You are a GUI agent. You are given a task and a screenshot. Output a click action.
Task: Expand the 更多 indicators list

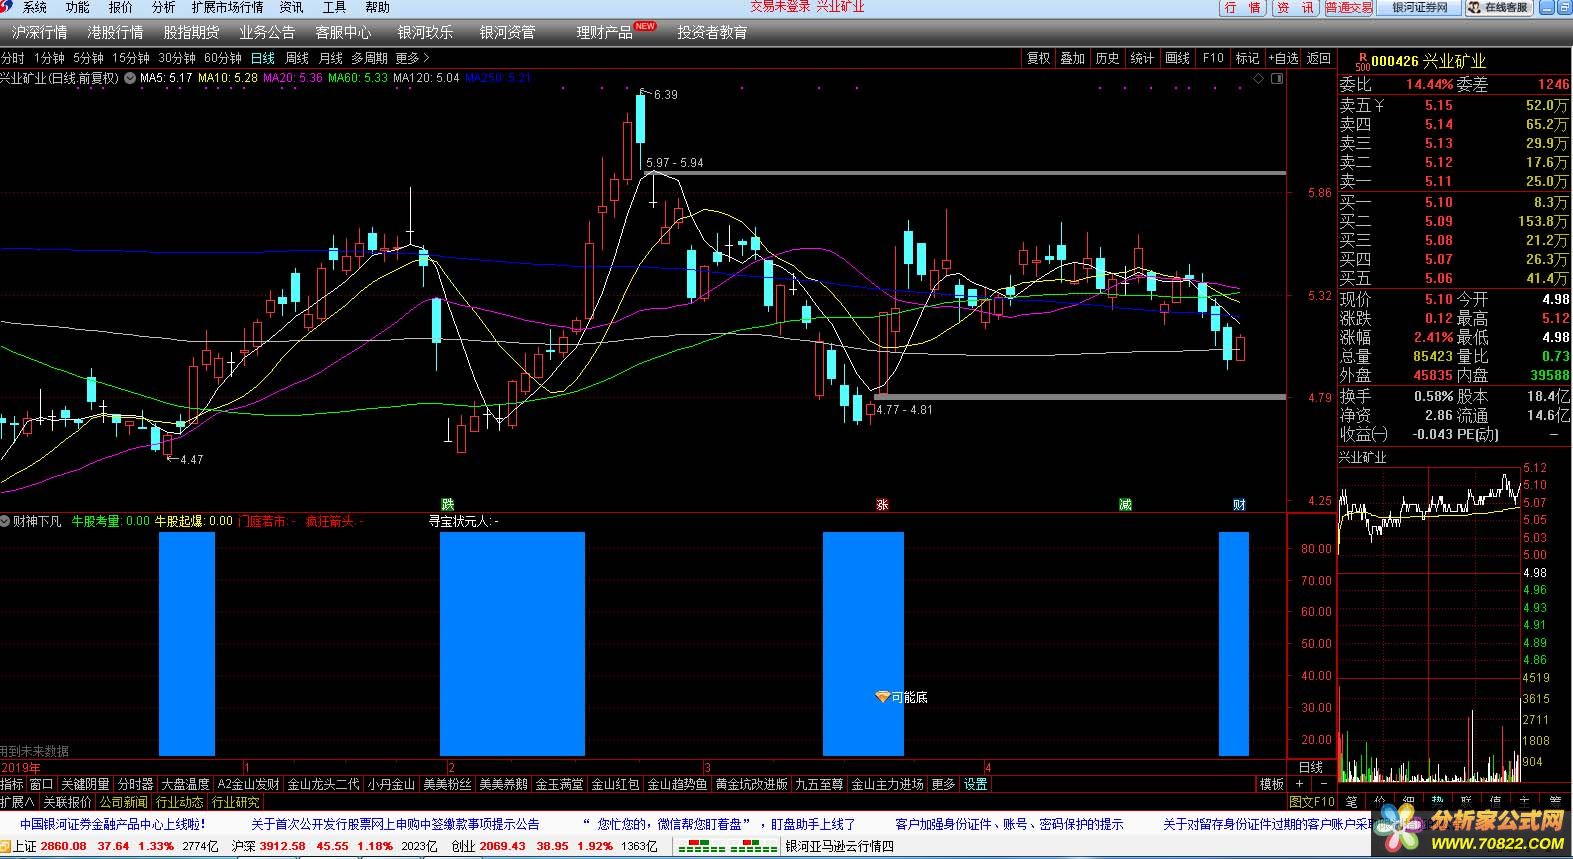tap(943, 784)
